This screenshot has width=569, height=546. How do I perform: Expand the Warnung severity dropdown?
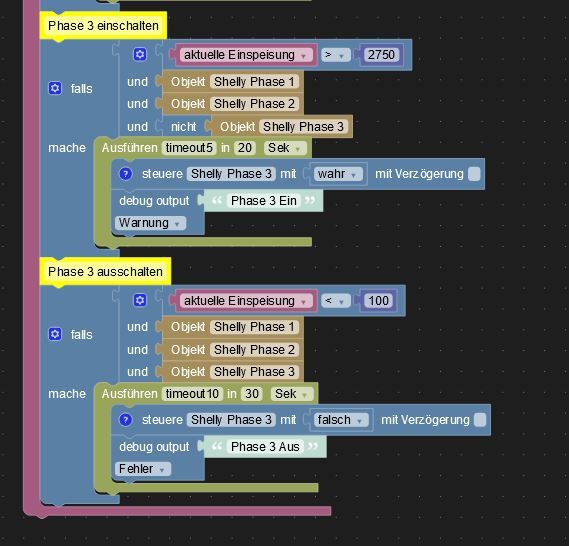point(150,223)
